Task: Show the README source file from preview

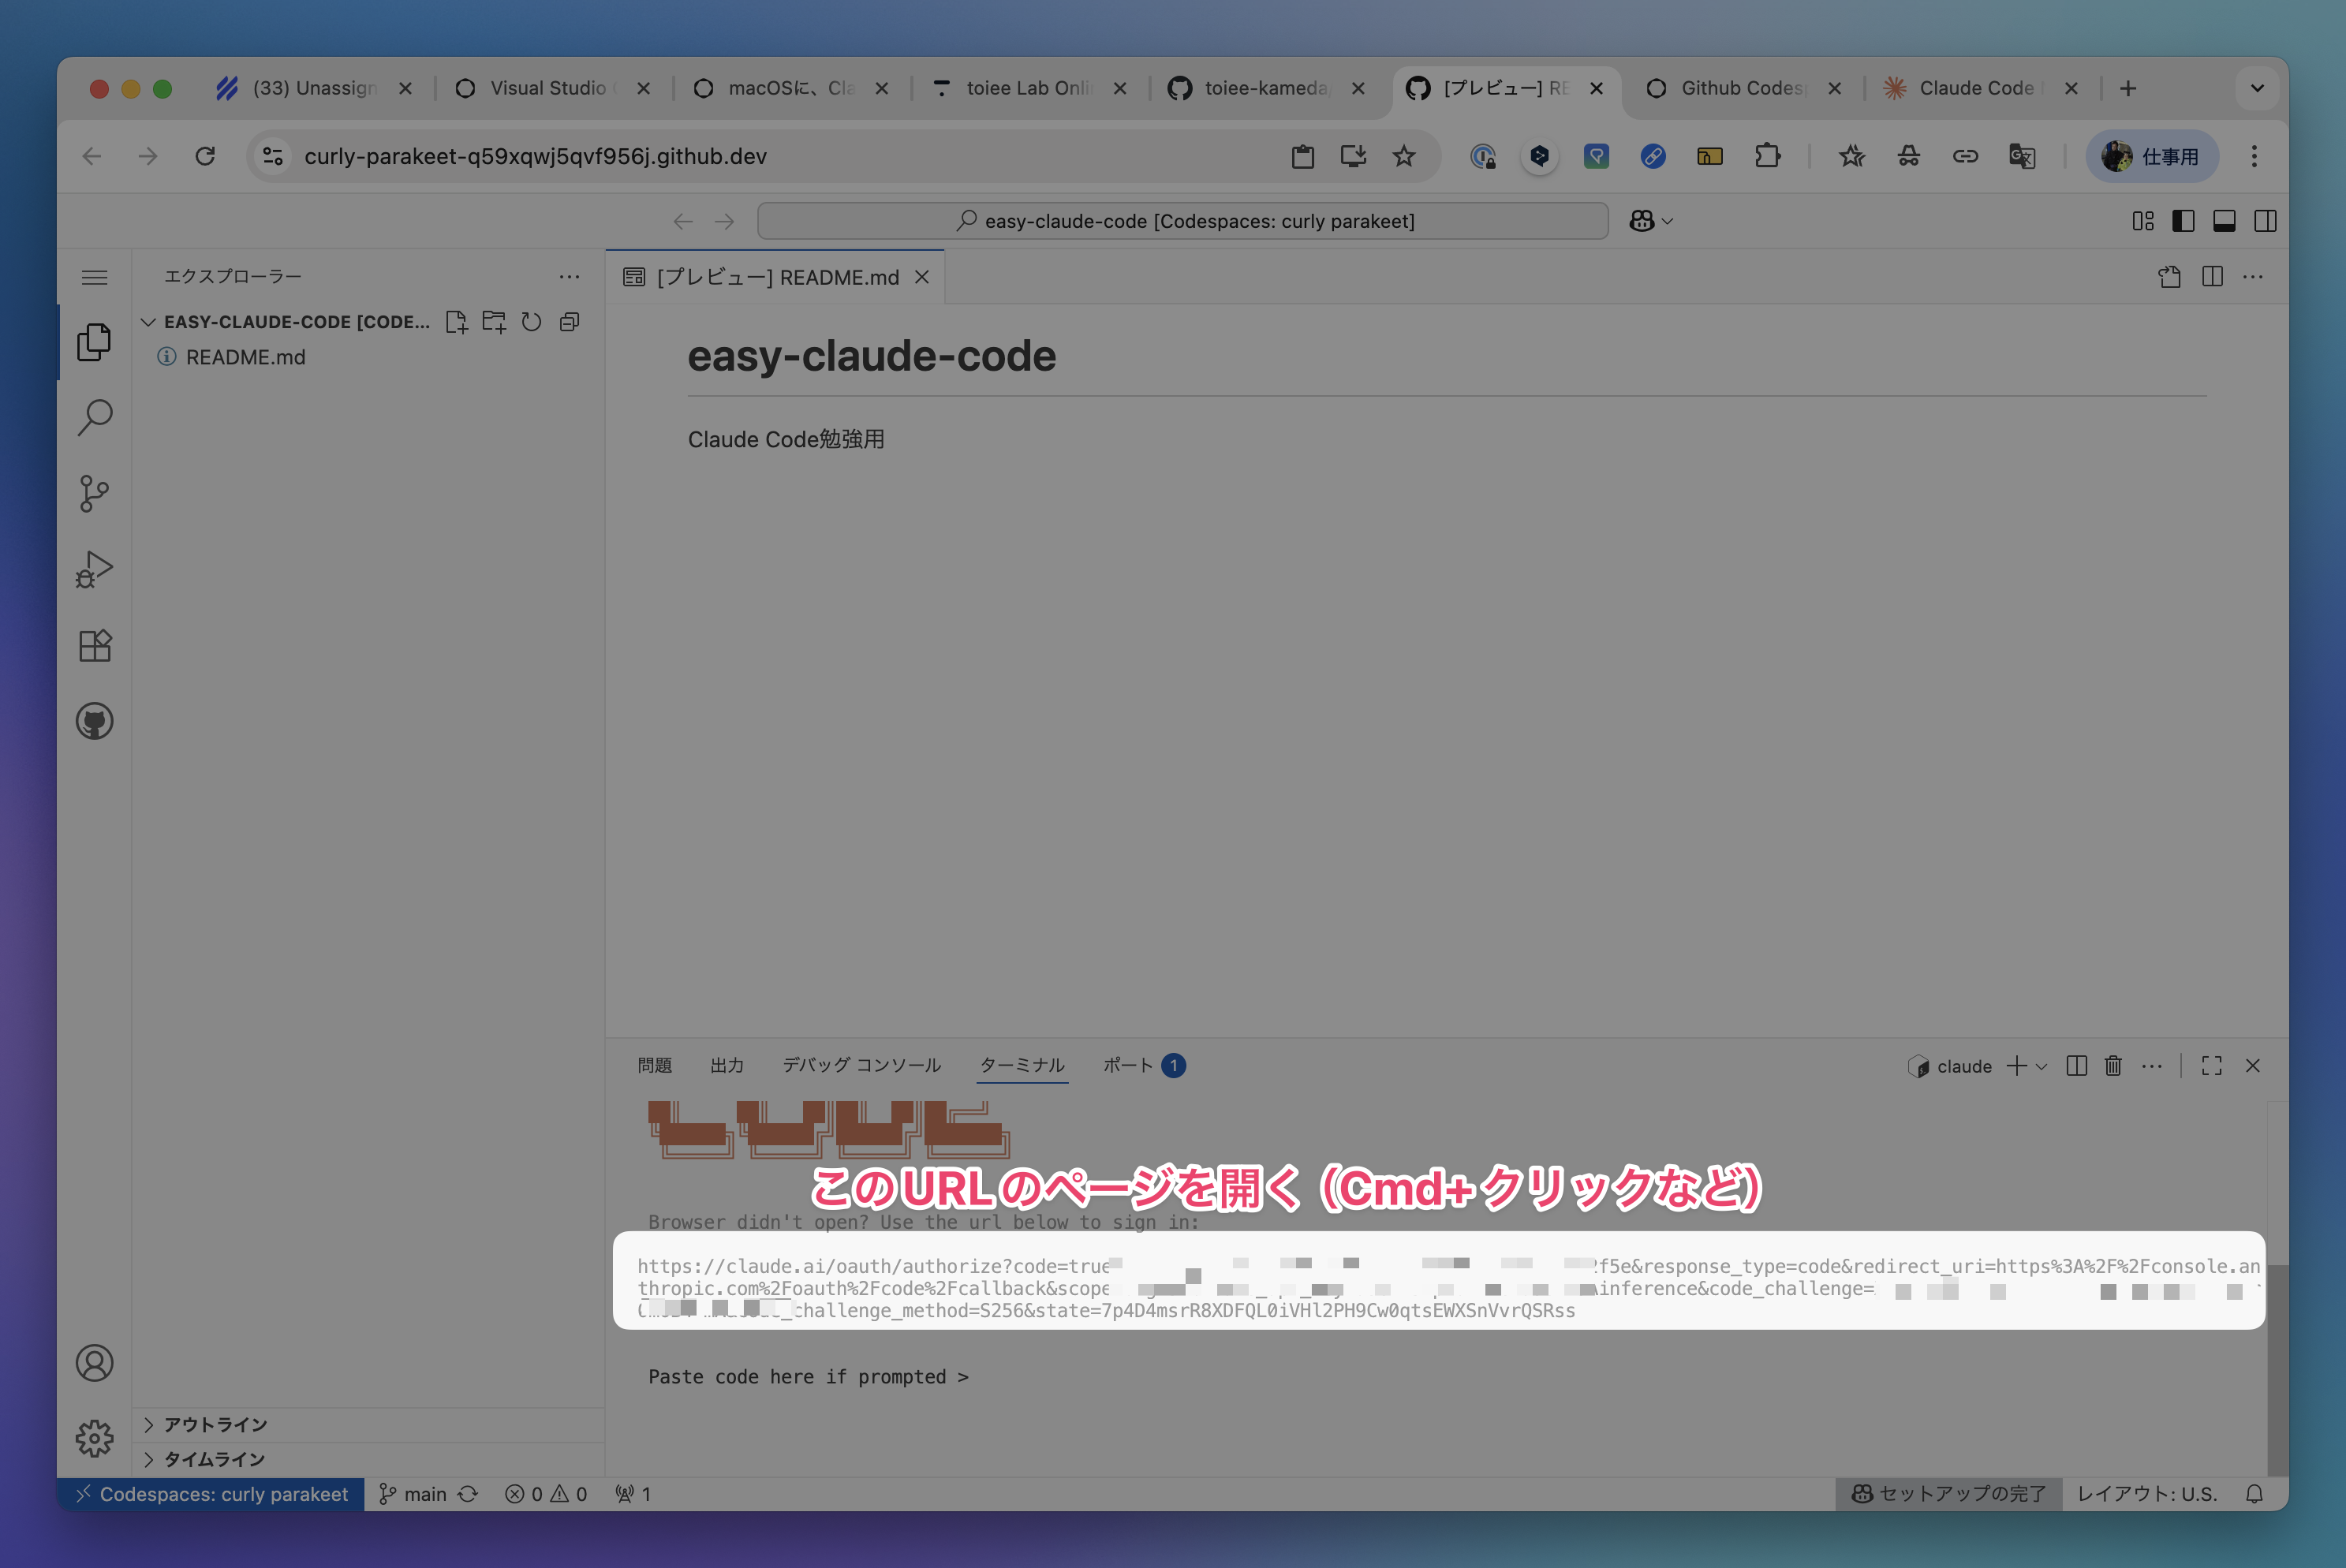Action: pyautogui.click(x=2168, y=277)
